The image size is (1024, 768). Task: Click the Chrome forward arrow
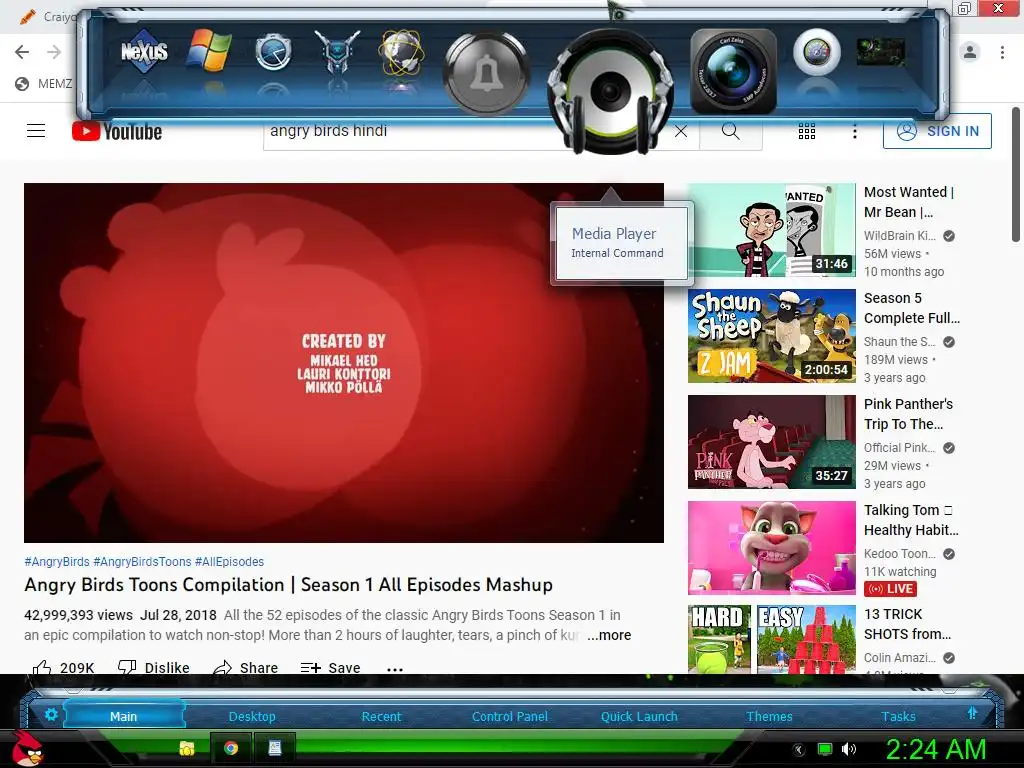pyautogui.click(x=54, y=52)
